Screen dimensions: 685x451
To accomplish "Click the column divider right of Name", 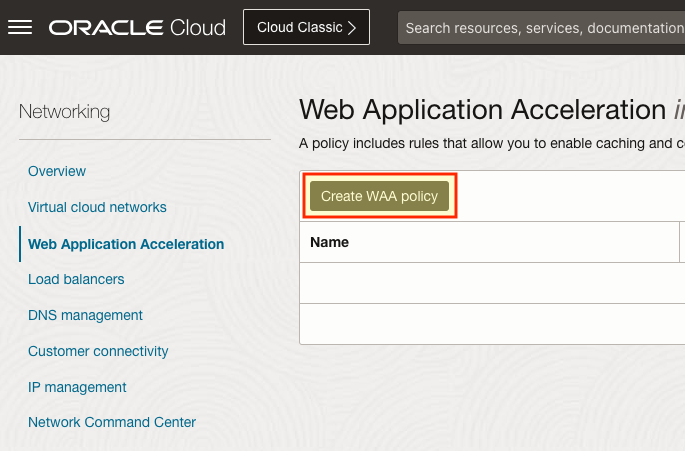I will tap(679, 242).
